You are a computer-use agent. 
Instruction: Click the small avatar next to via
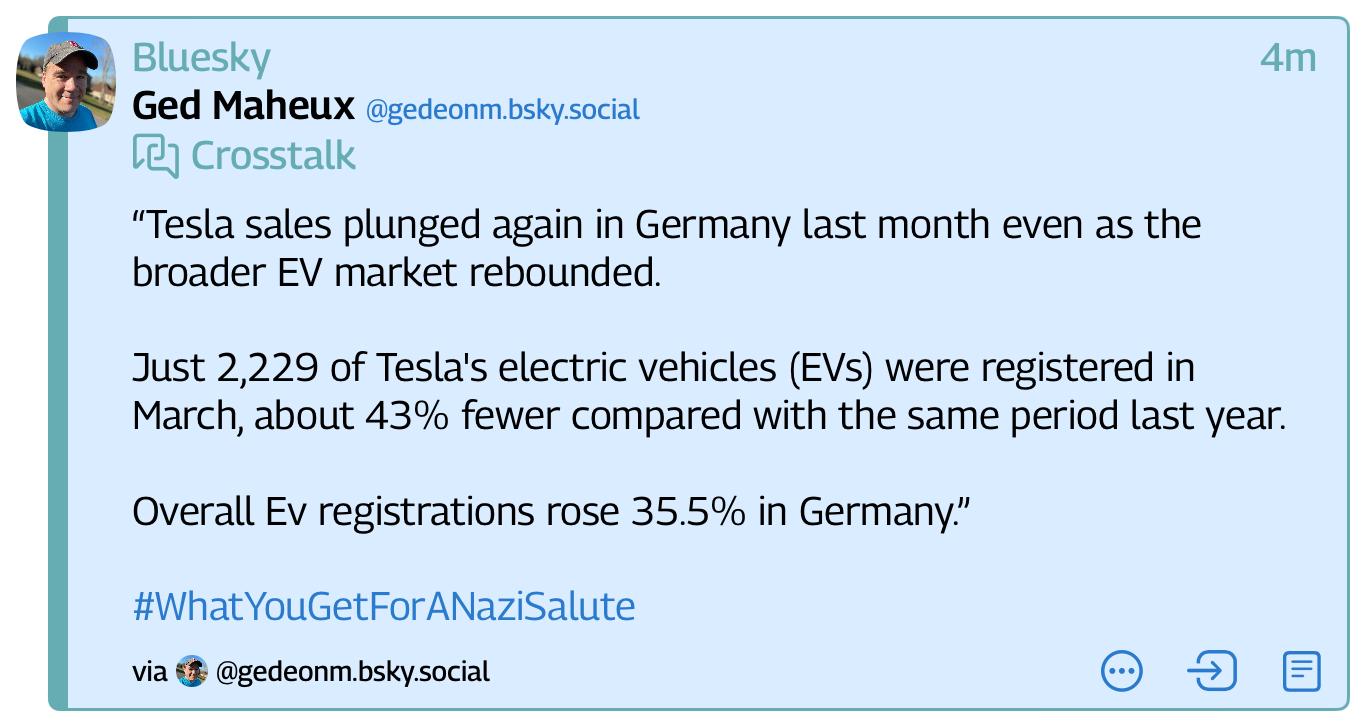click(191, 671)
